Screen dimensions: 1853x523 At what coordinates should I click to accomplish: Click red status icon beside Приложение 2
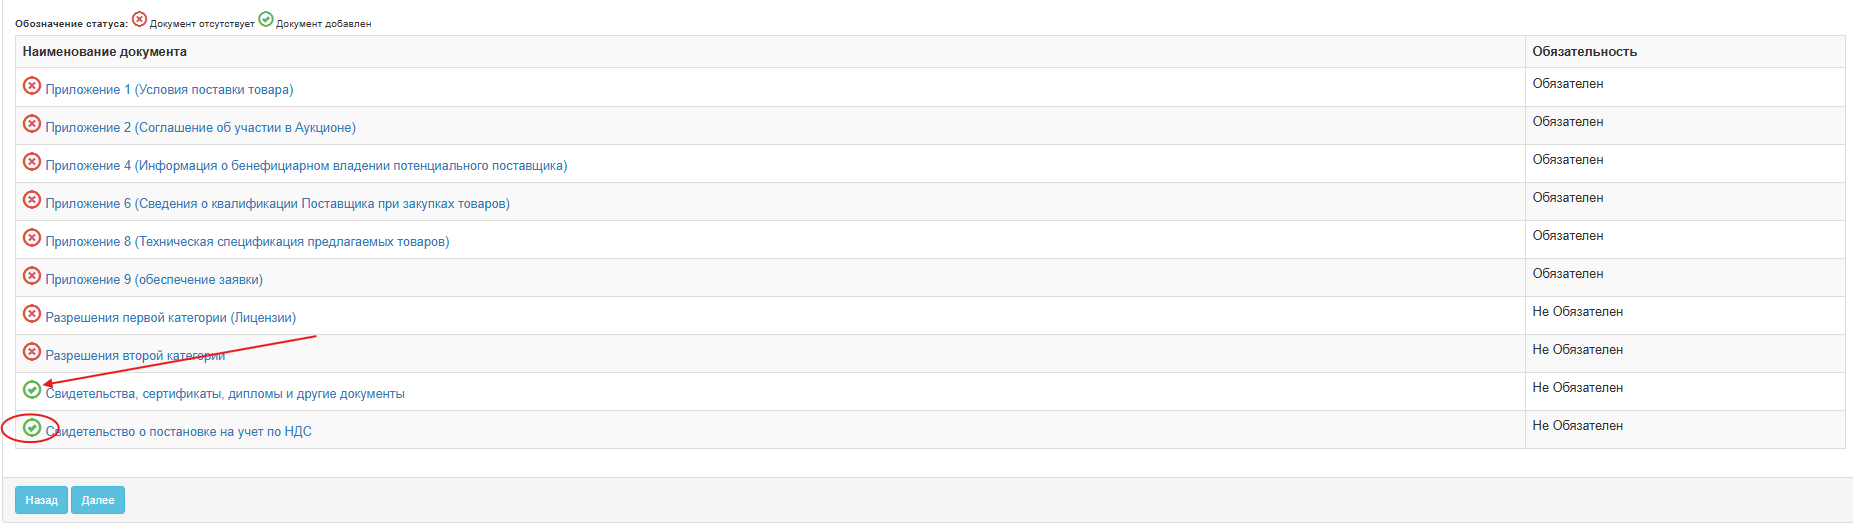tap(32, 124)
